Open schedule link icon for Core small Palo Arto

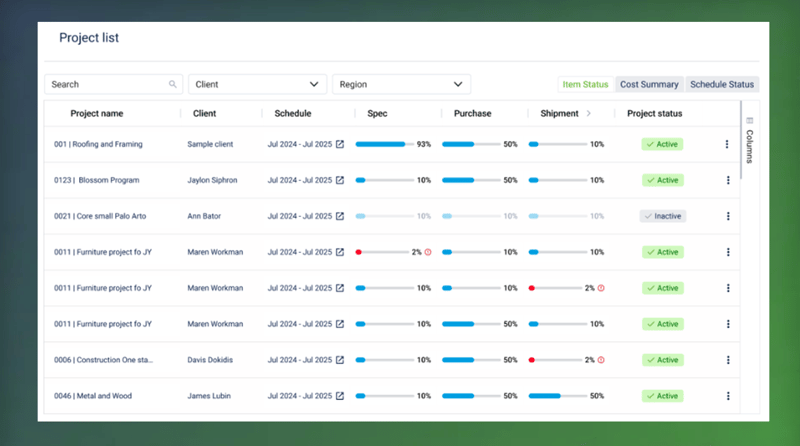340,216
